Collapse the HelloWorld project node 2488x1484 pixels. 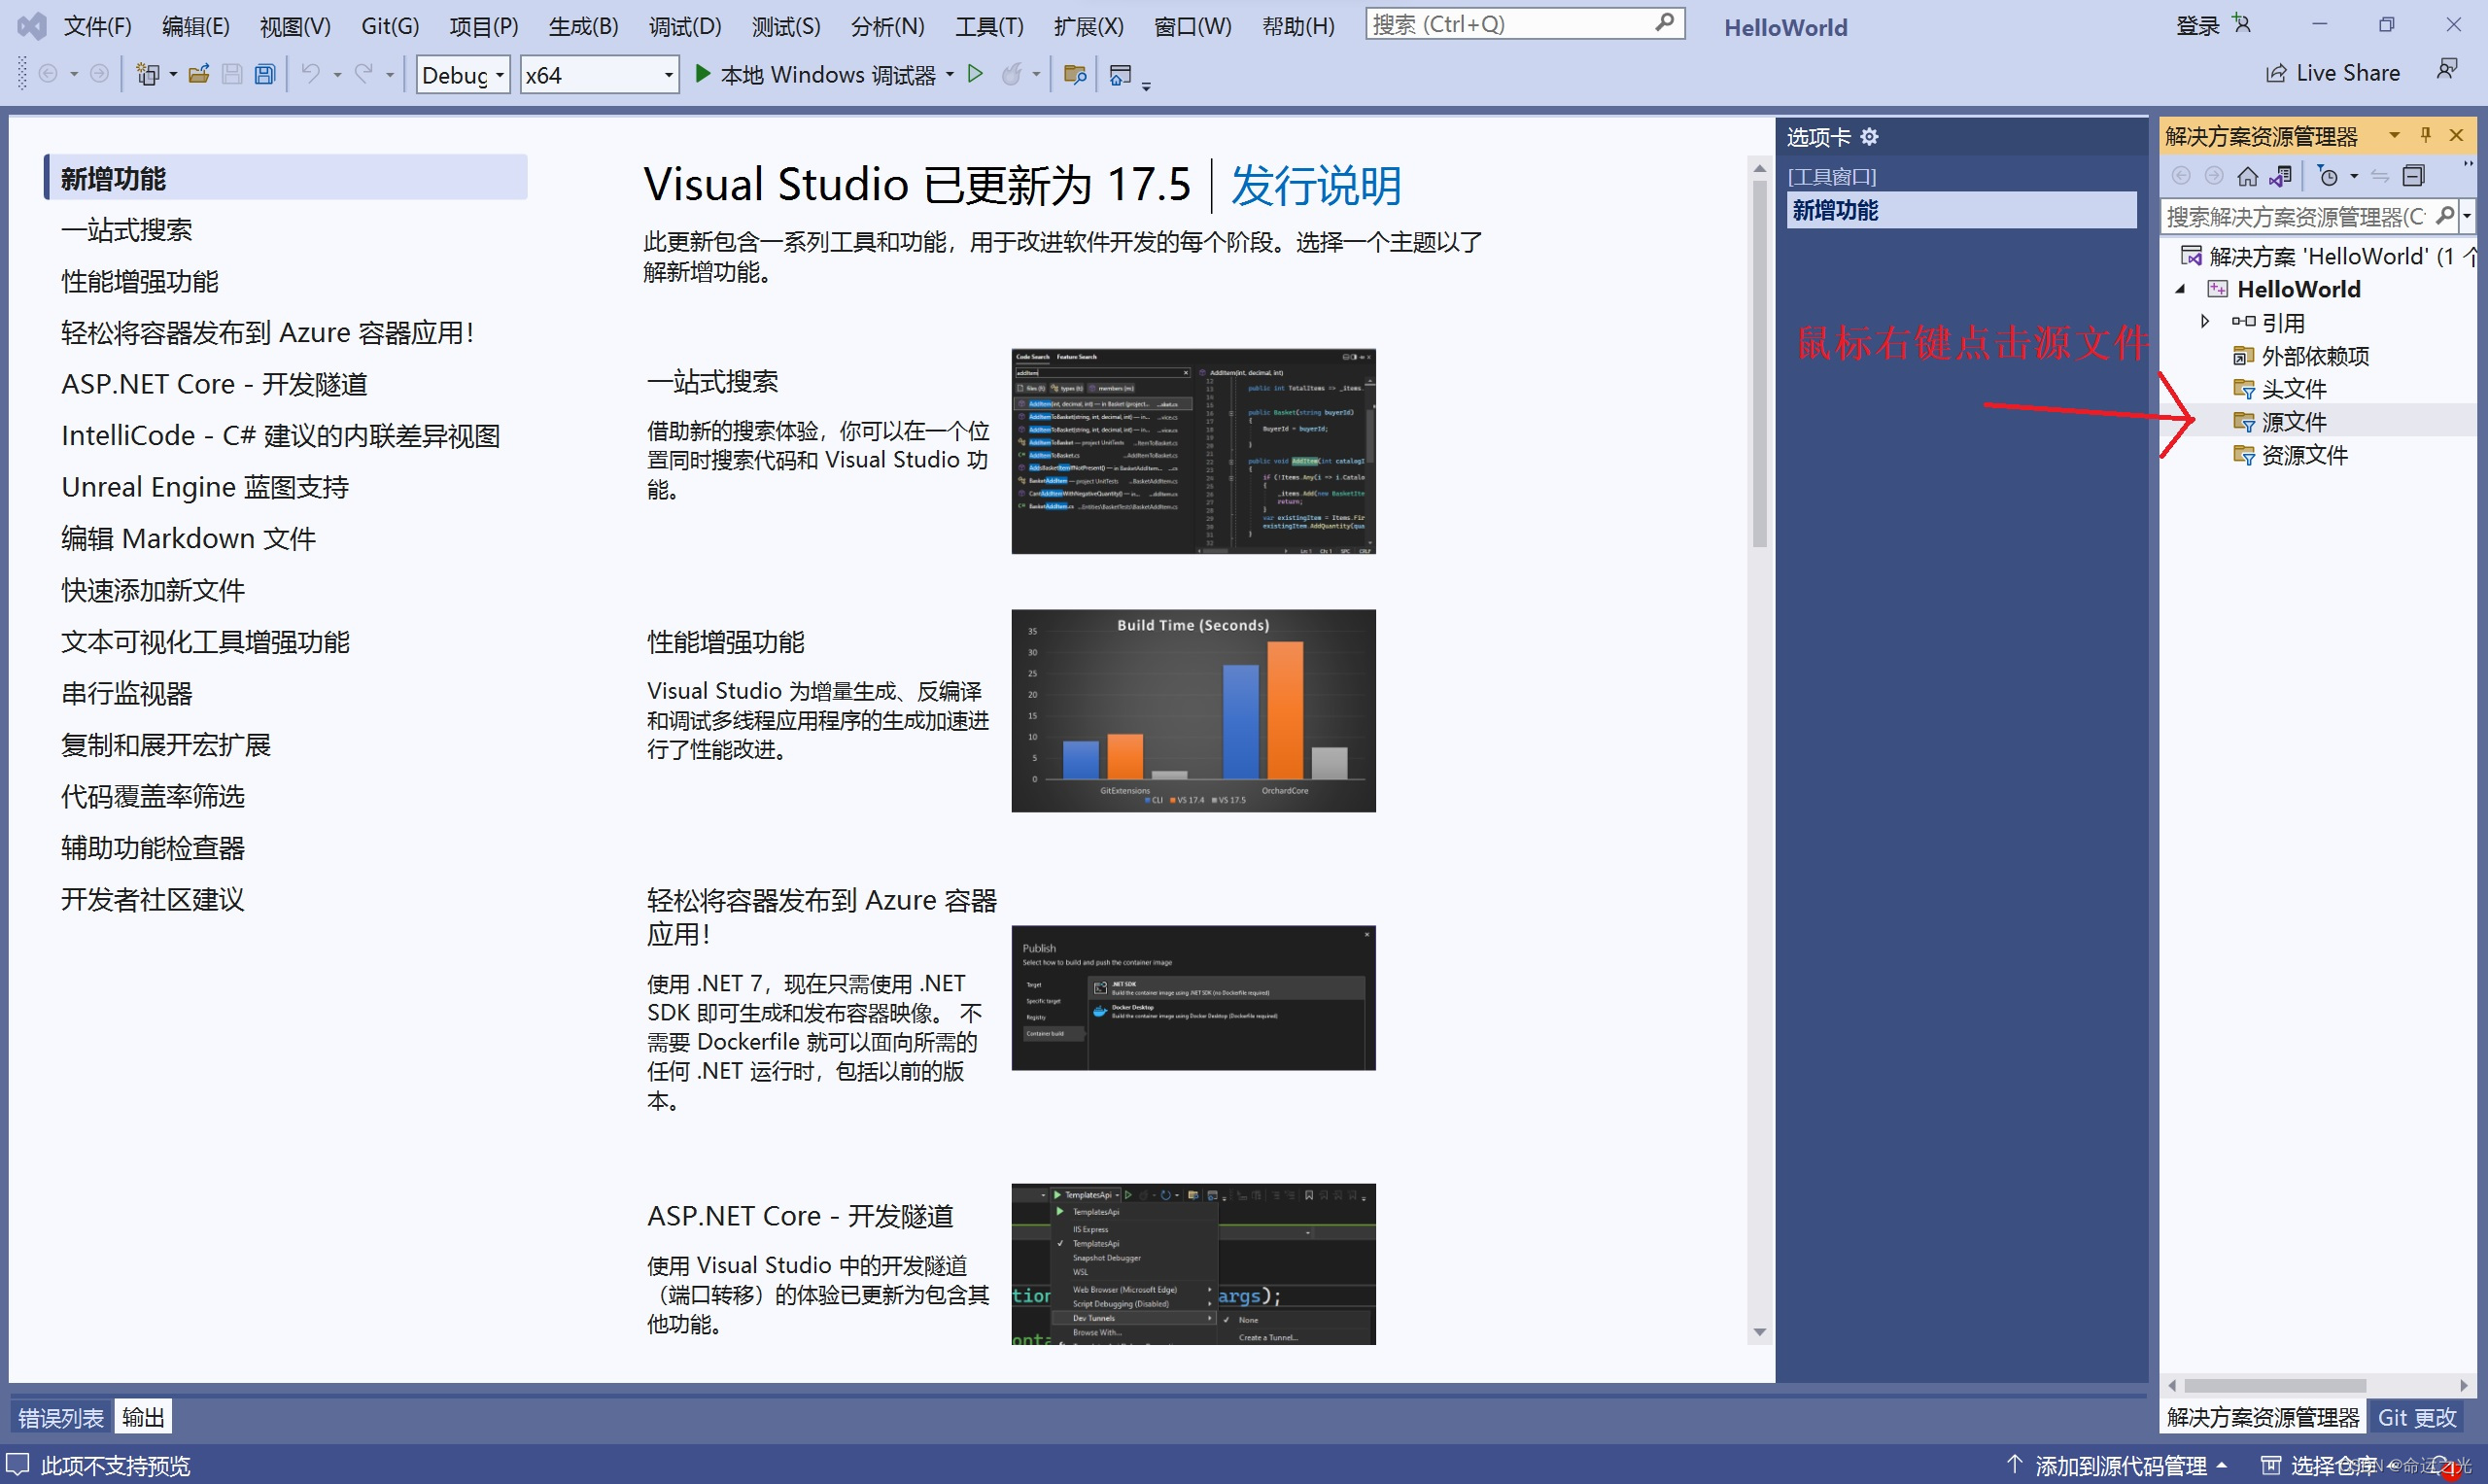pos(2180,289)
